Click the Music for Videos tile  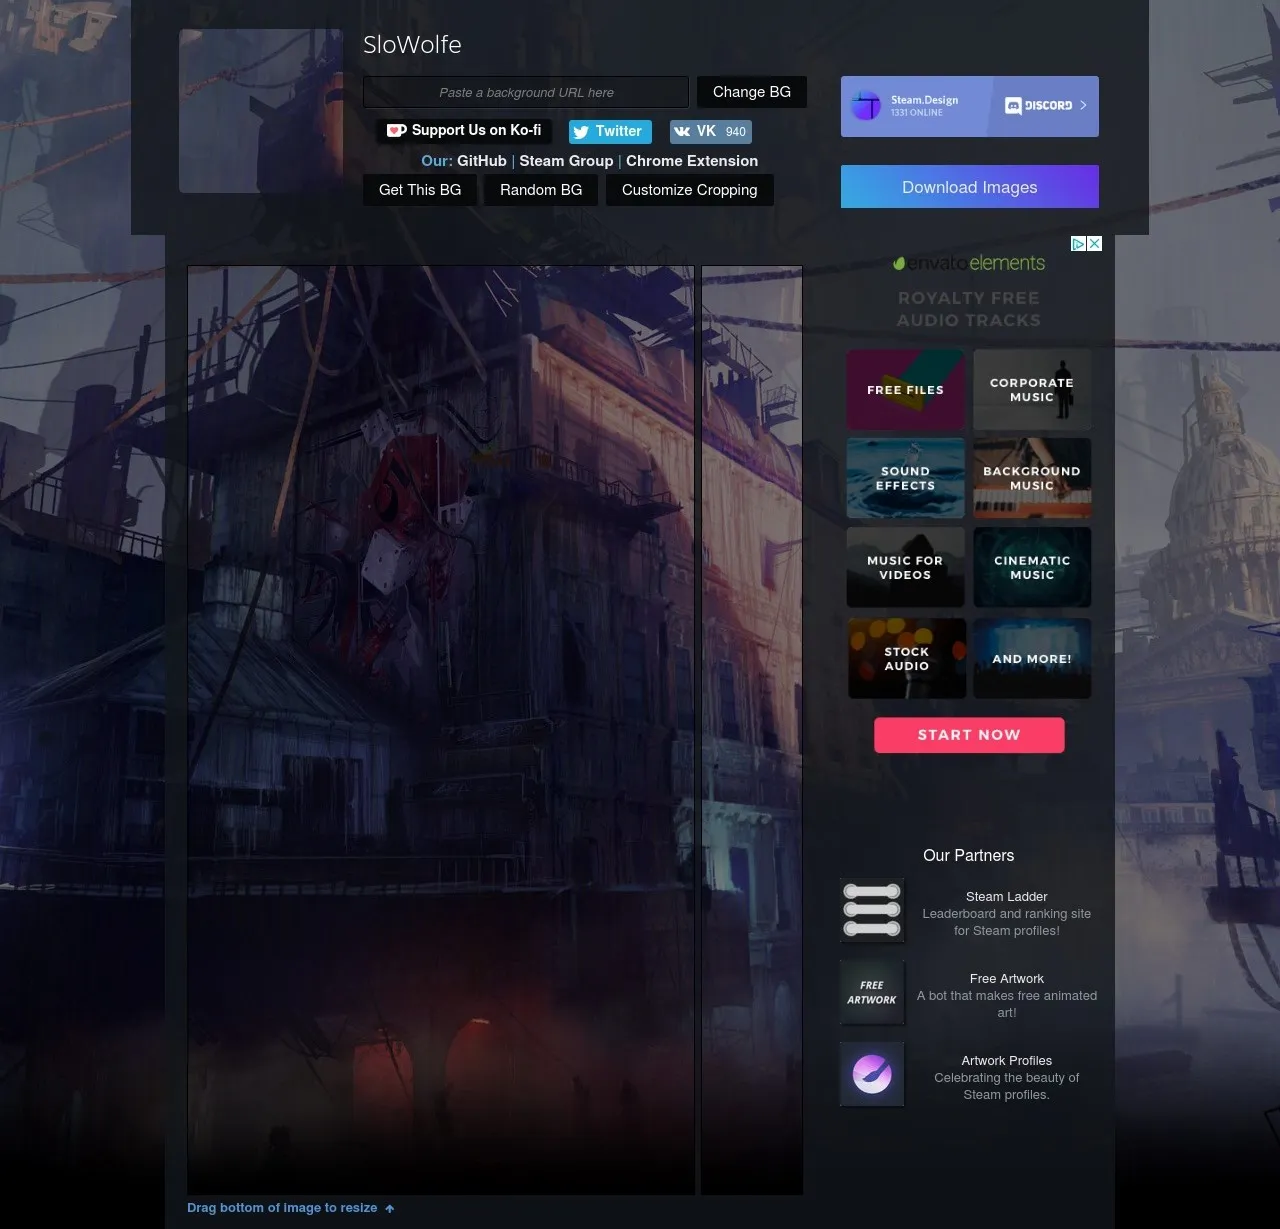(905, 568)
